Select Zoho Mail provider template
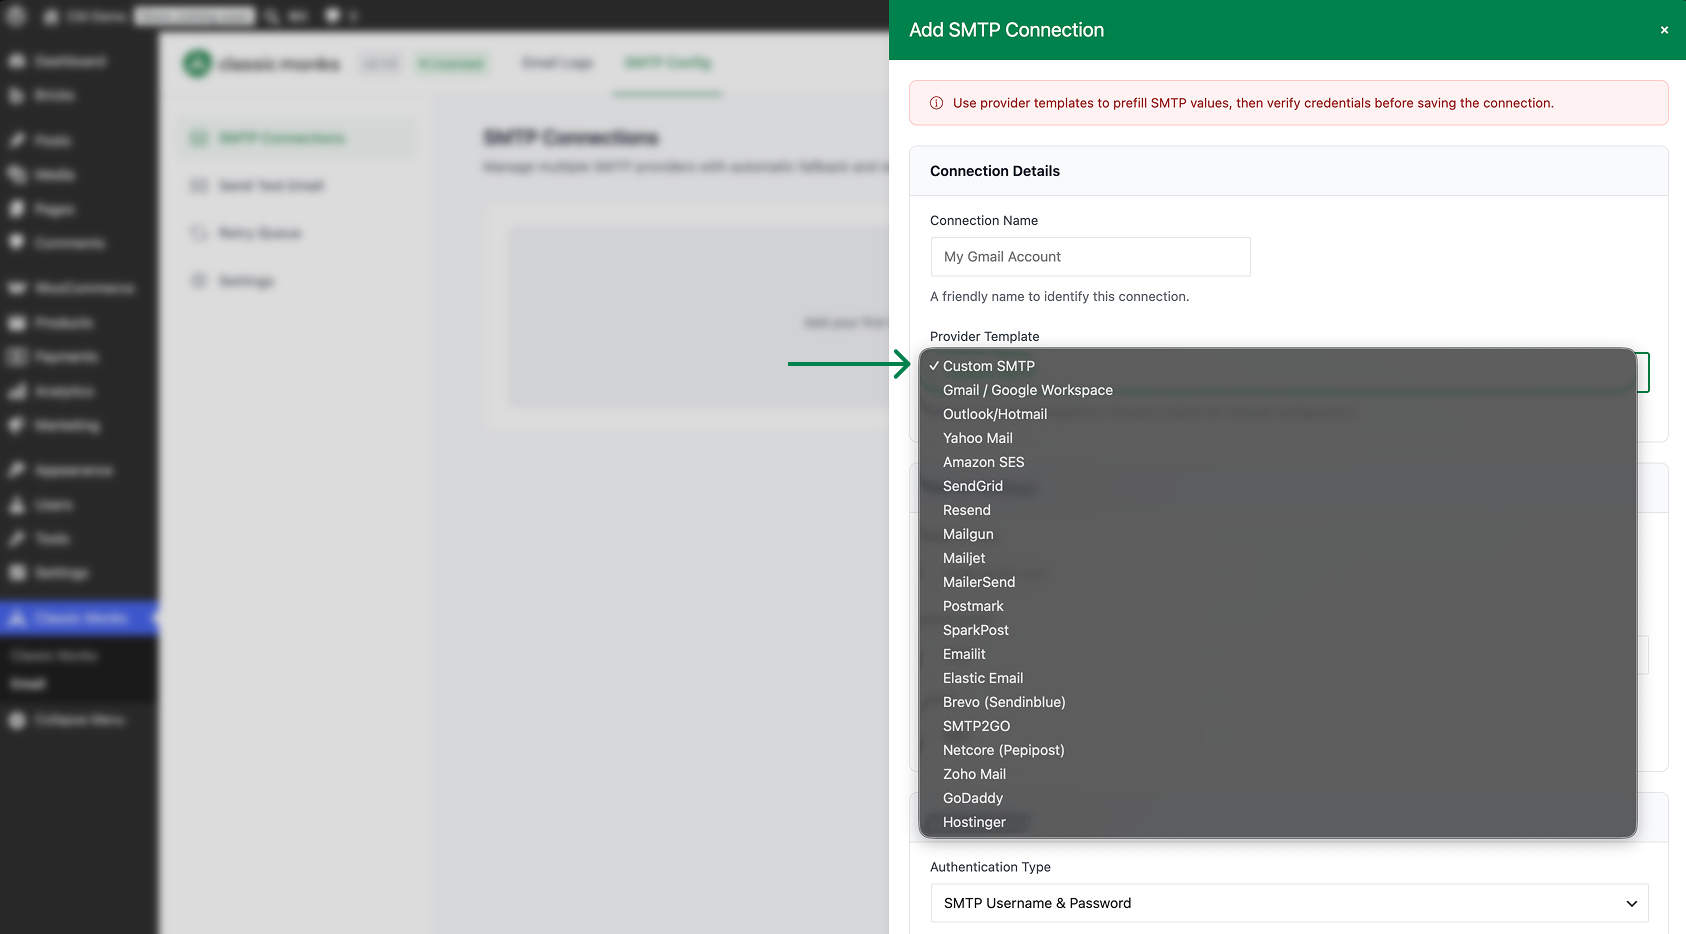The width and height of the screenshot is (1686, 934). click(x=1277, y=774)
